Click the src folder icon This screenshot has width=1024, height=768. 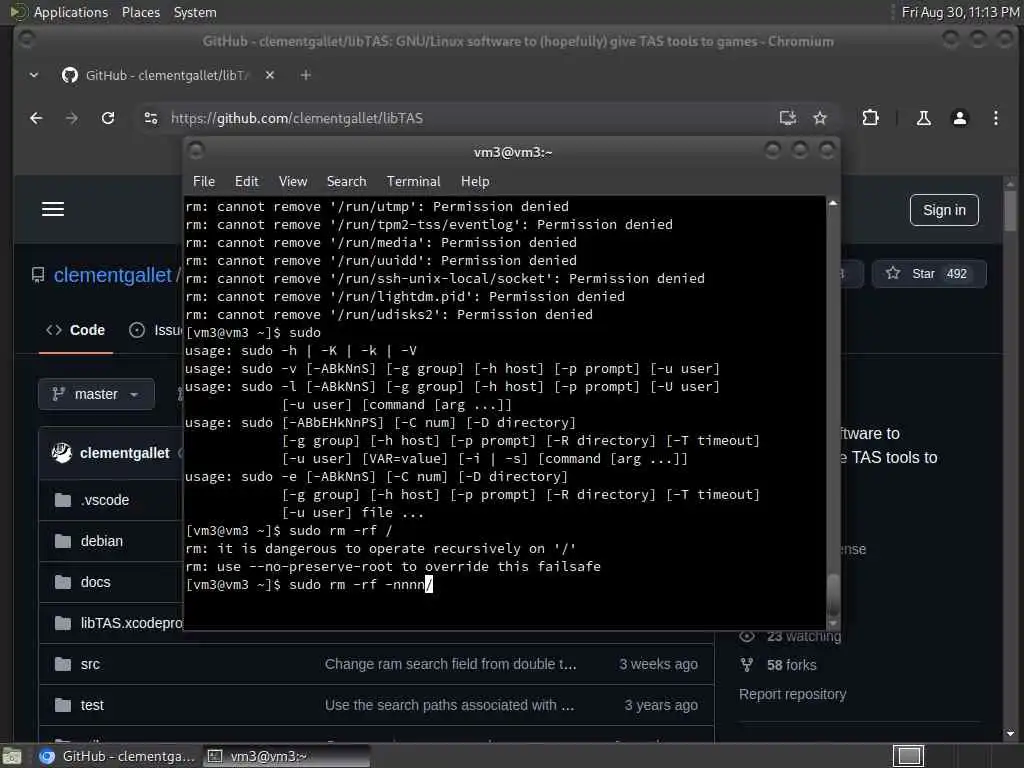click(x=63, y=665)
